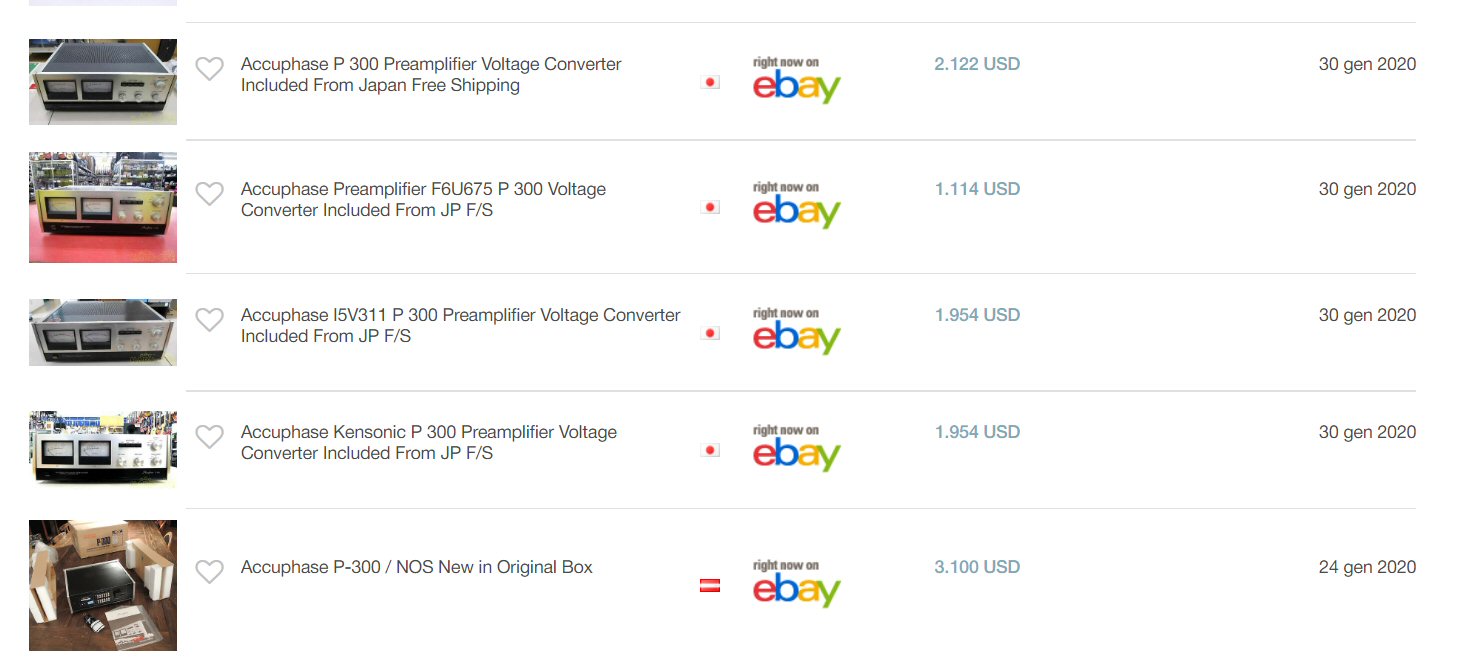Click Japan flag on F6U675 listing row
1472x660 pixels.
coord(710,208)
